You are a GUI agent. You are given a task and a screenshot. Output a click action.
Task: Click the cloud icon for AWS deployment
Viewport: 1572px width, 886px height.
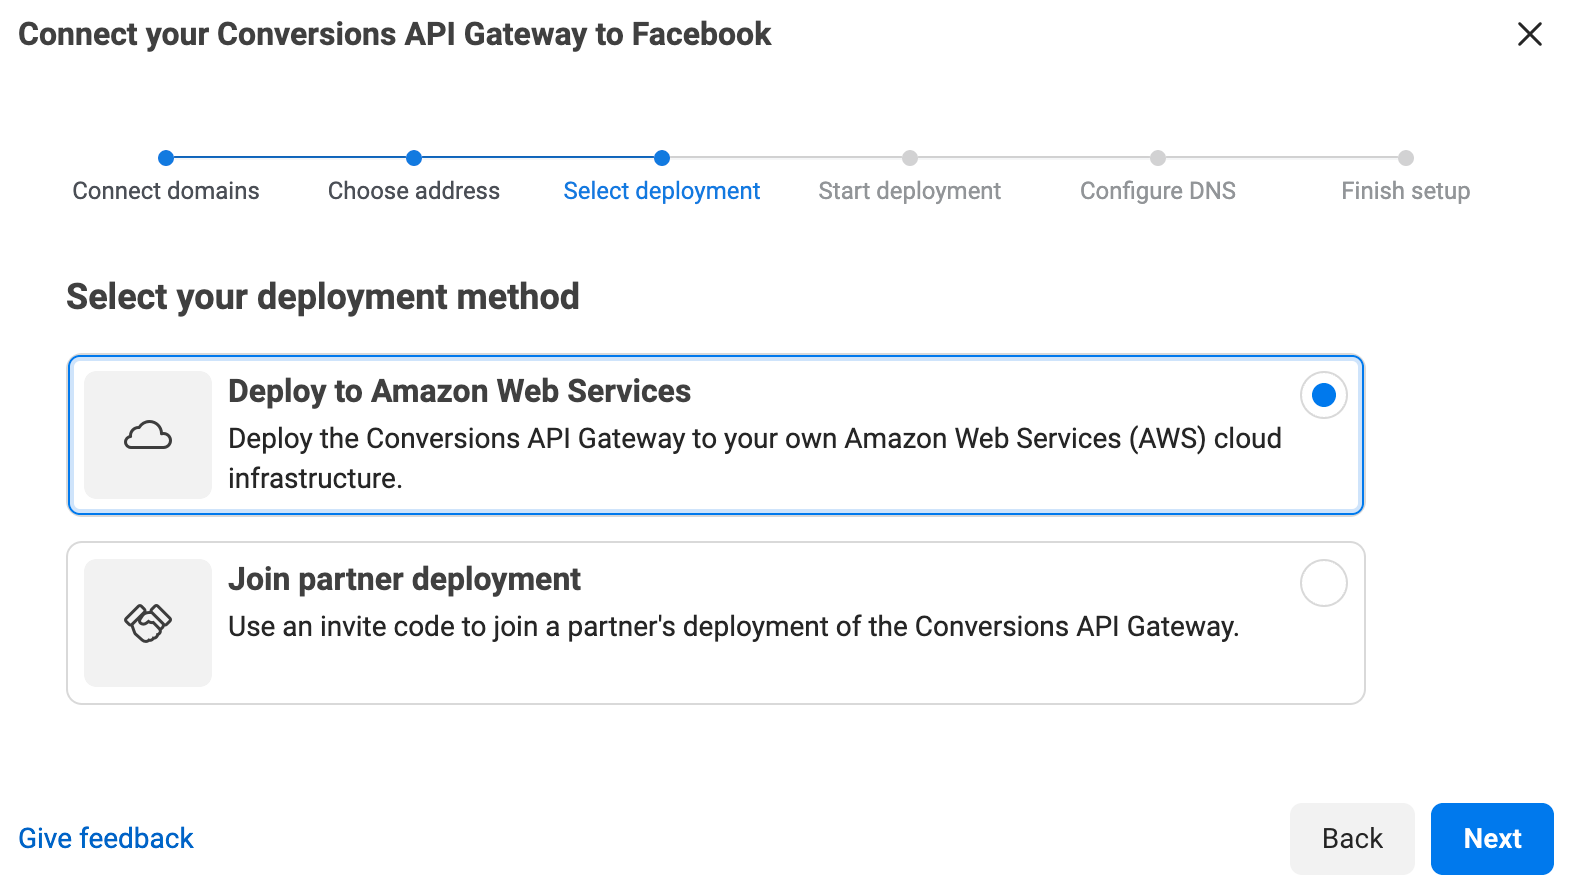(x=148, y=435)
